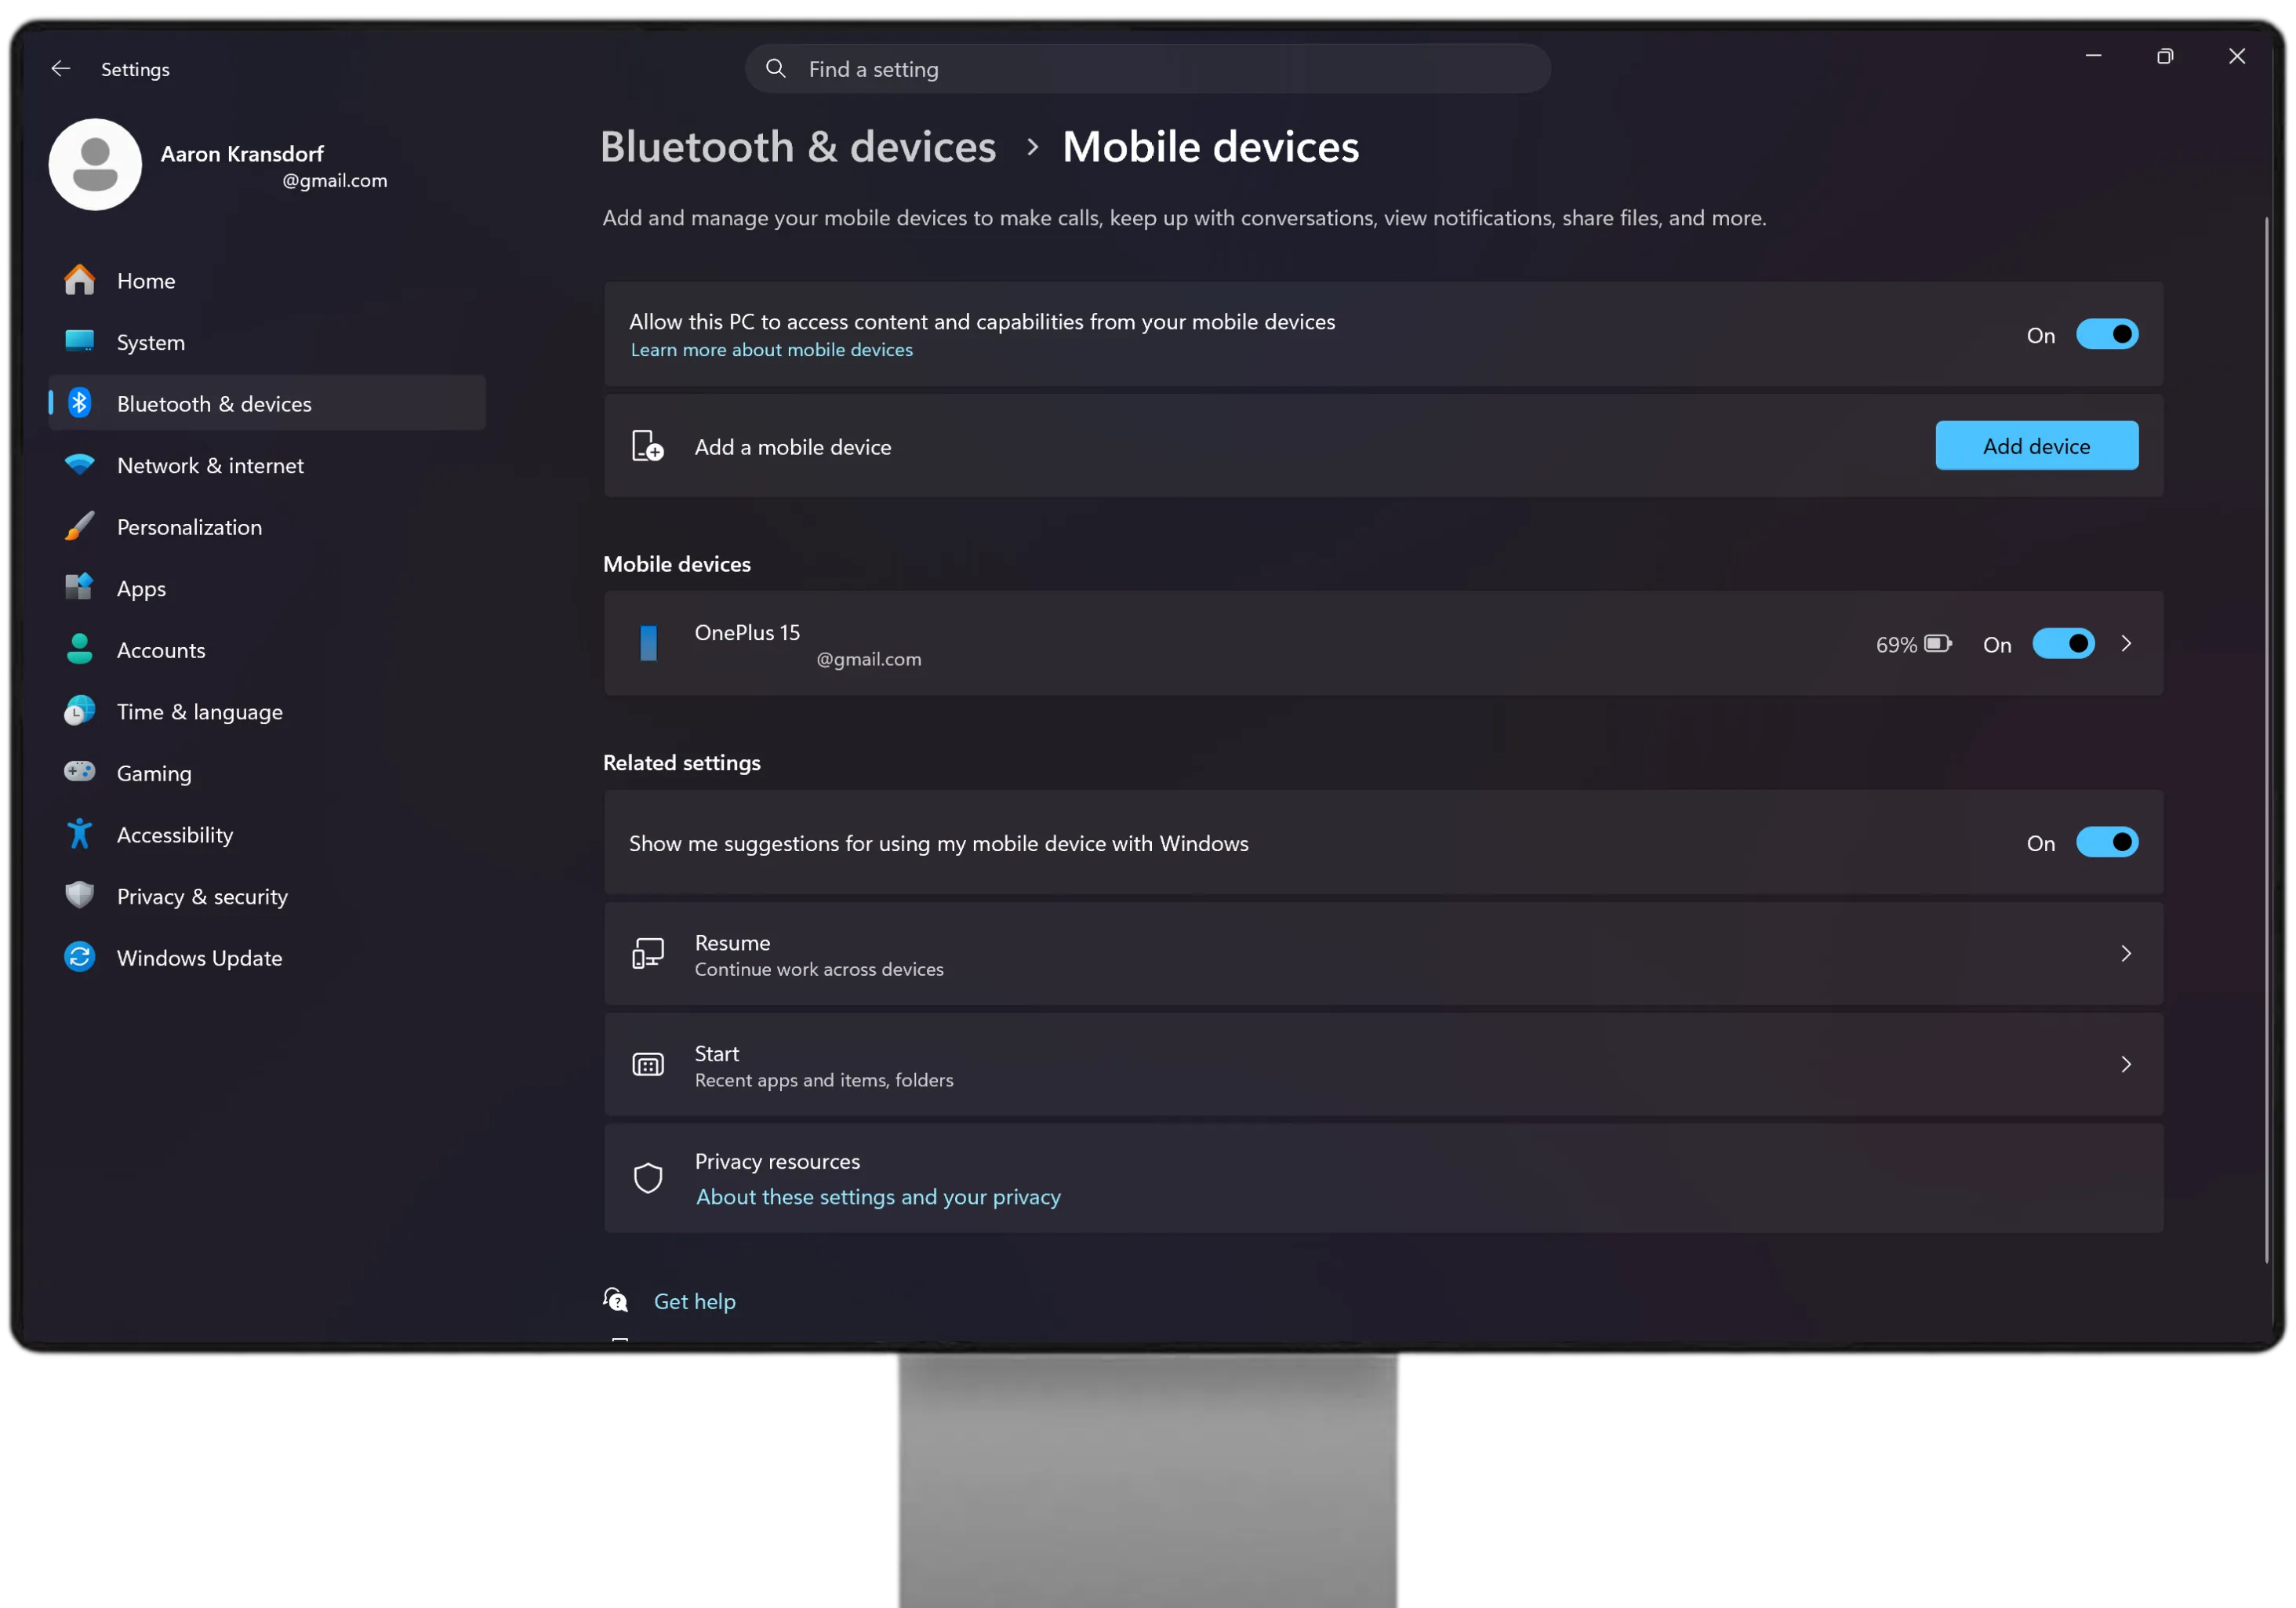
Task: Click the OnePlus 15 phone icon
Action: [648, 643]
